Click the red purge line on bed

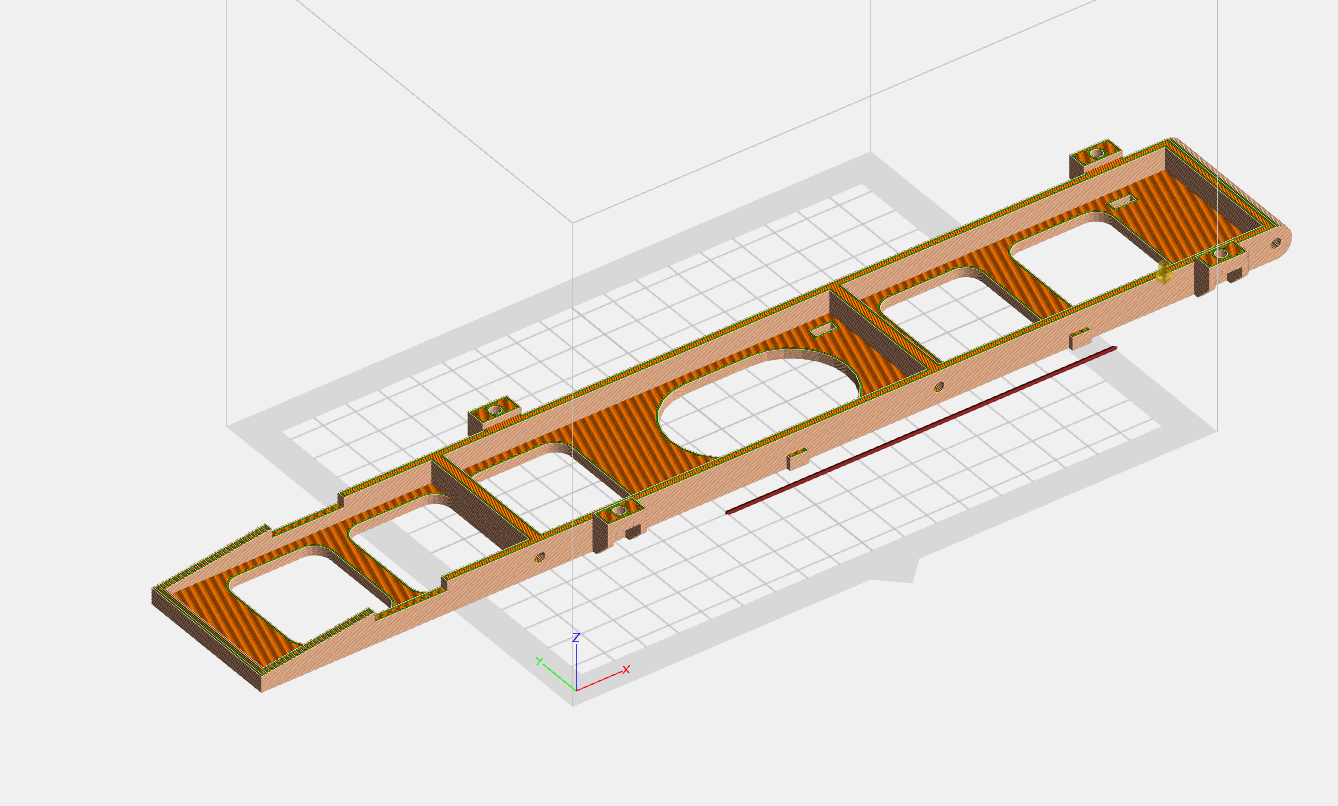(920, 430)
